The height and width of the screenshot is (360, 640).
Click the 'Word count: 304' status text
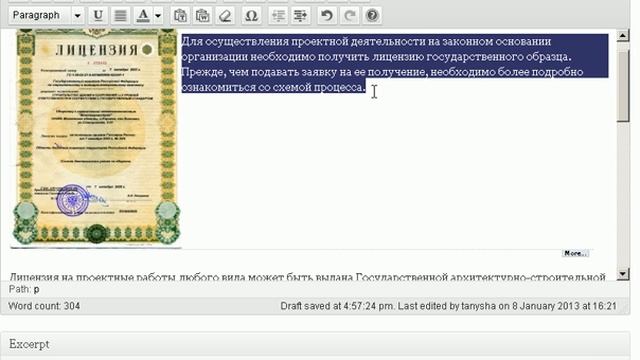point(44,306)
